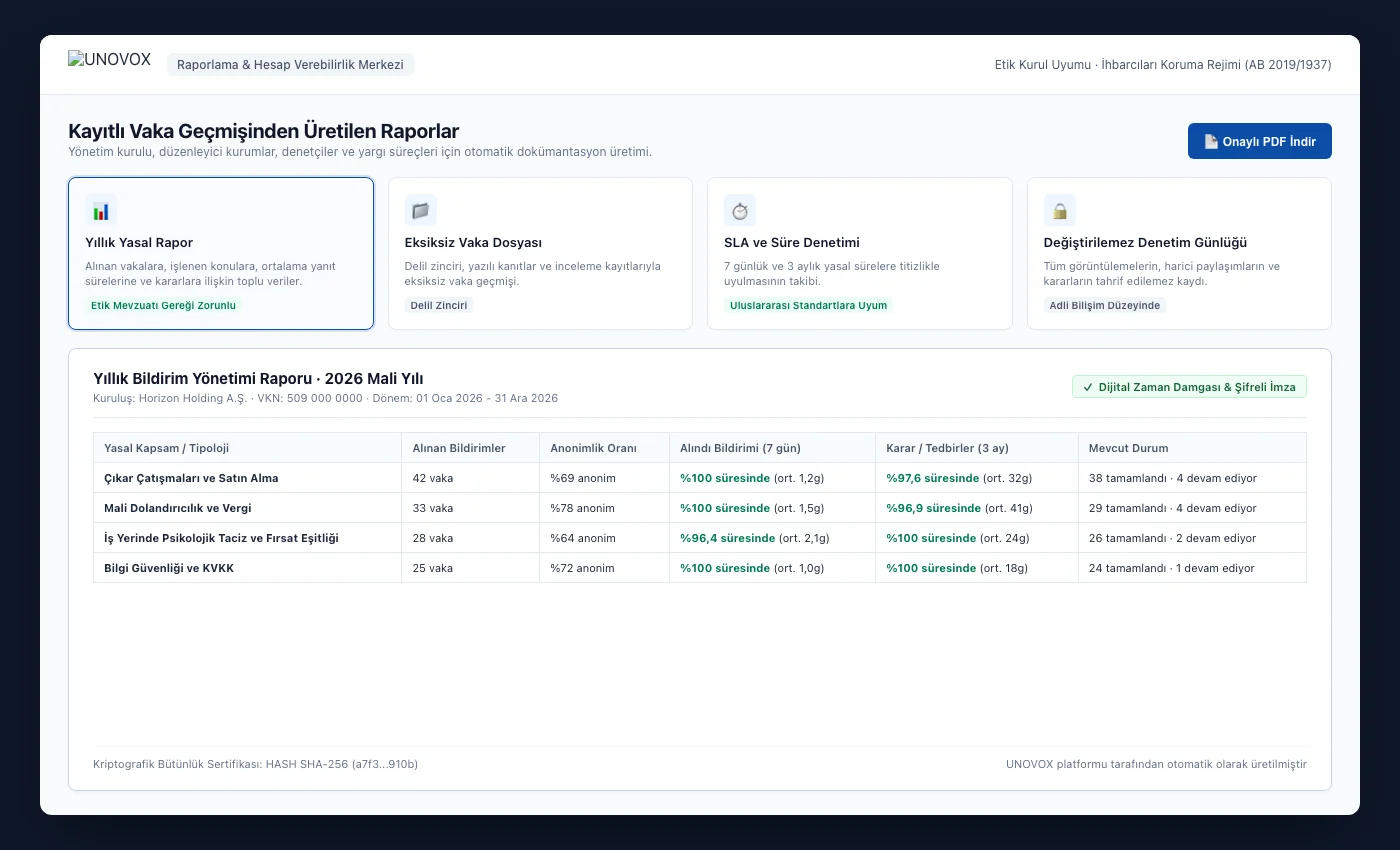Screen dimensions: 1400x850
Task: Download the approved PDF report
Action: (1260, 141)
